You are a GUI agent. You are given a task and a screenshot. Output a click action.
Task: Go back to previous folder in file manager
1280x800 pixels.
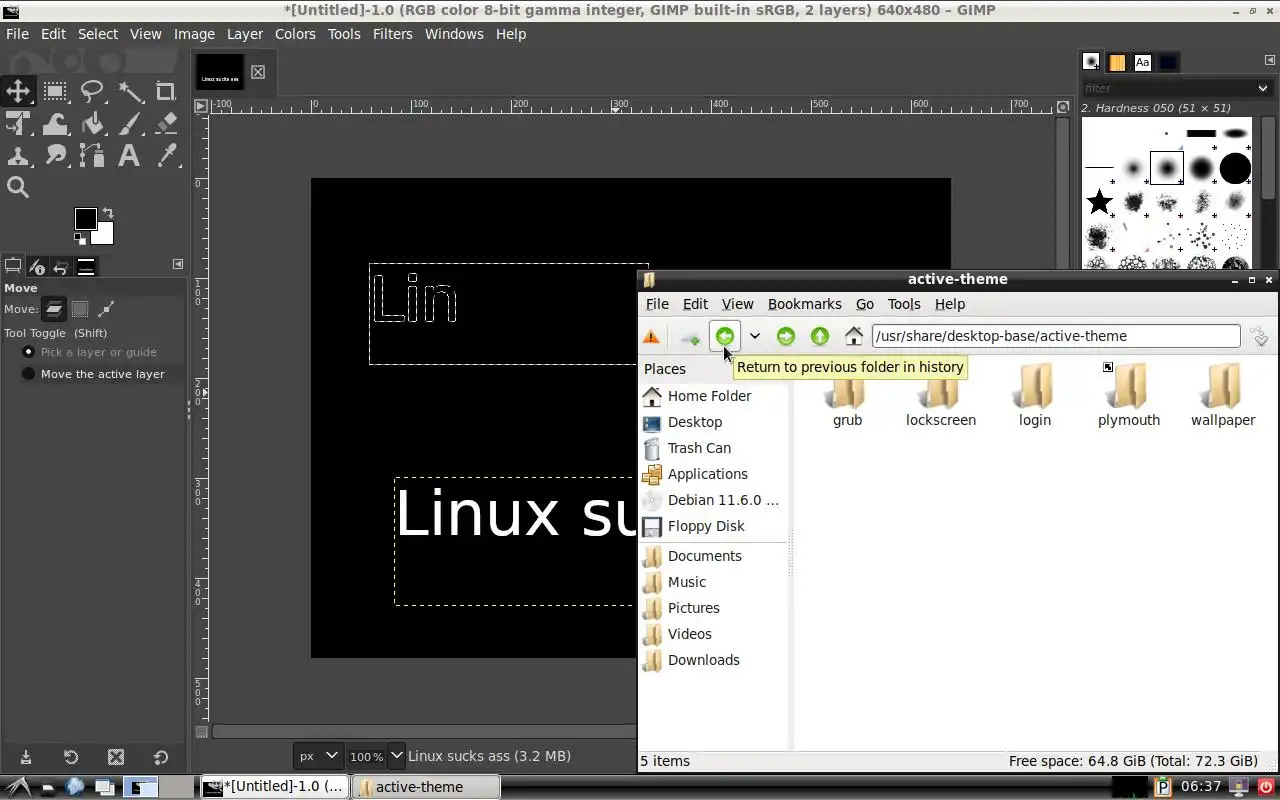[x=725, y=337]
